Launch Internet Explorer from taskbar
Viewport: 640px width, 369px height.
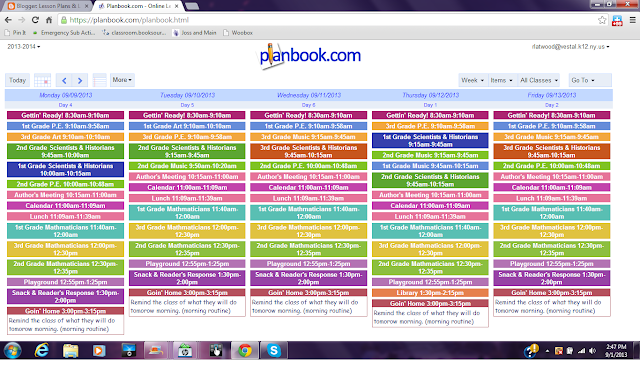42,351
